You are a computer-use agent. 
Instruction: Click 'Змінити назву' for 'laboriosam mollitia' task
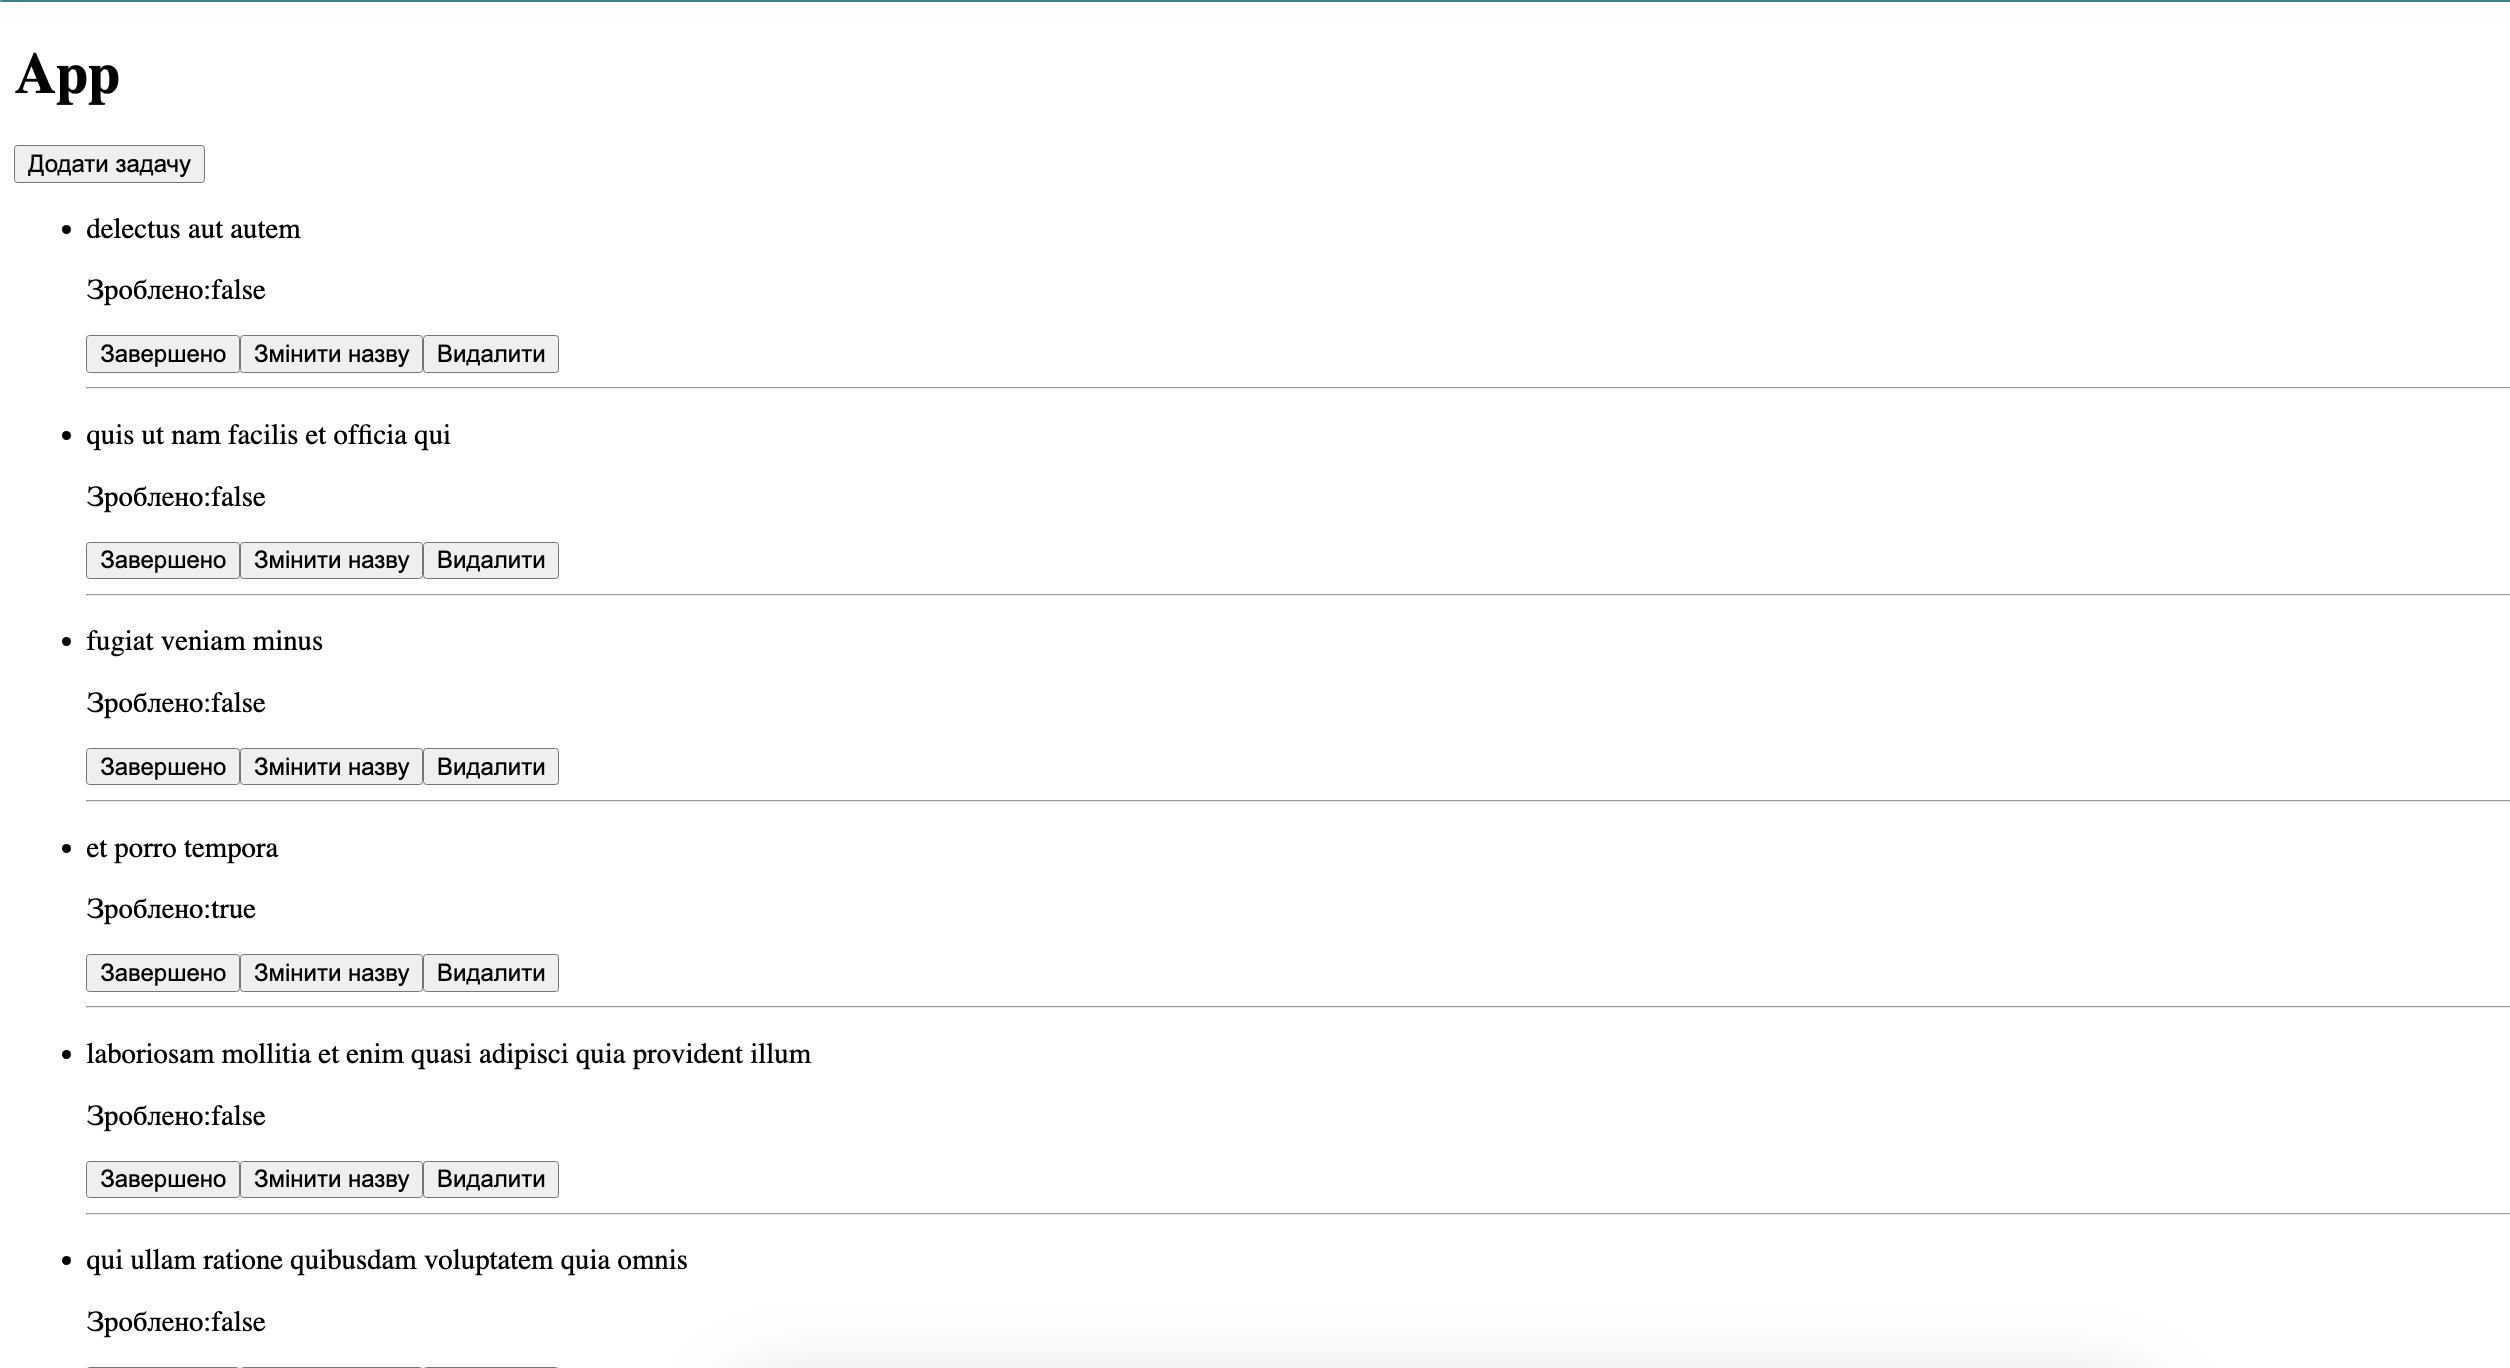[x=331, y=1179]
